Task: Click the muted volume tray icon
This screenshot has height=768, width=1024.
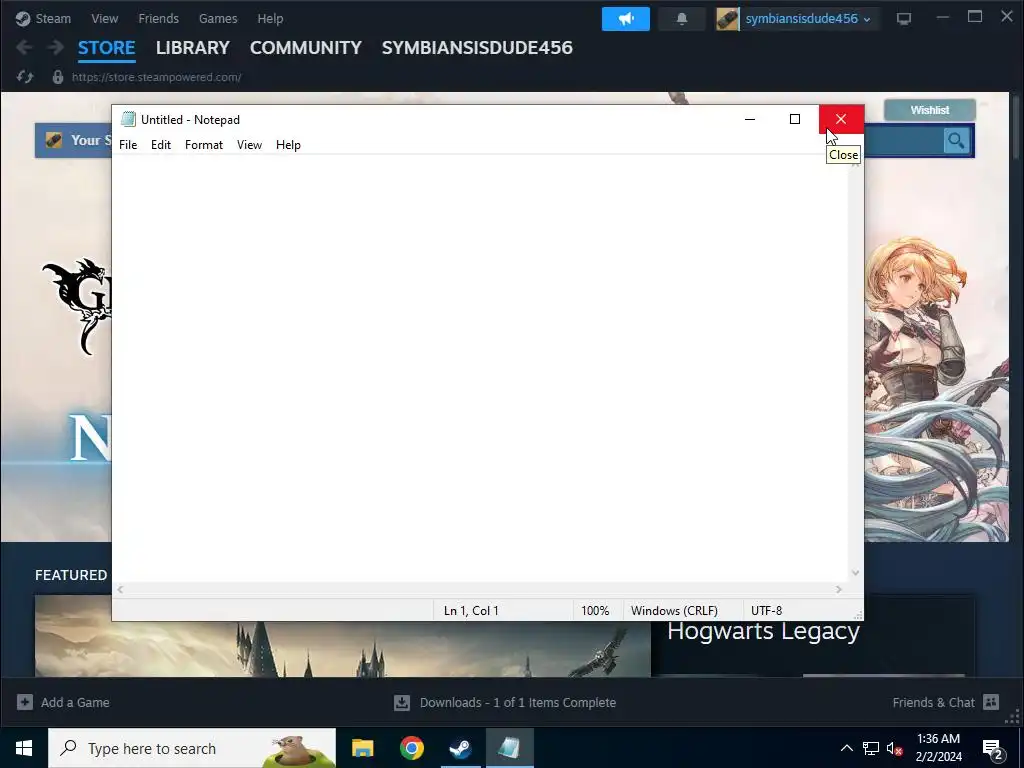Action: coord(894,748)
